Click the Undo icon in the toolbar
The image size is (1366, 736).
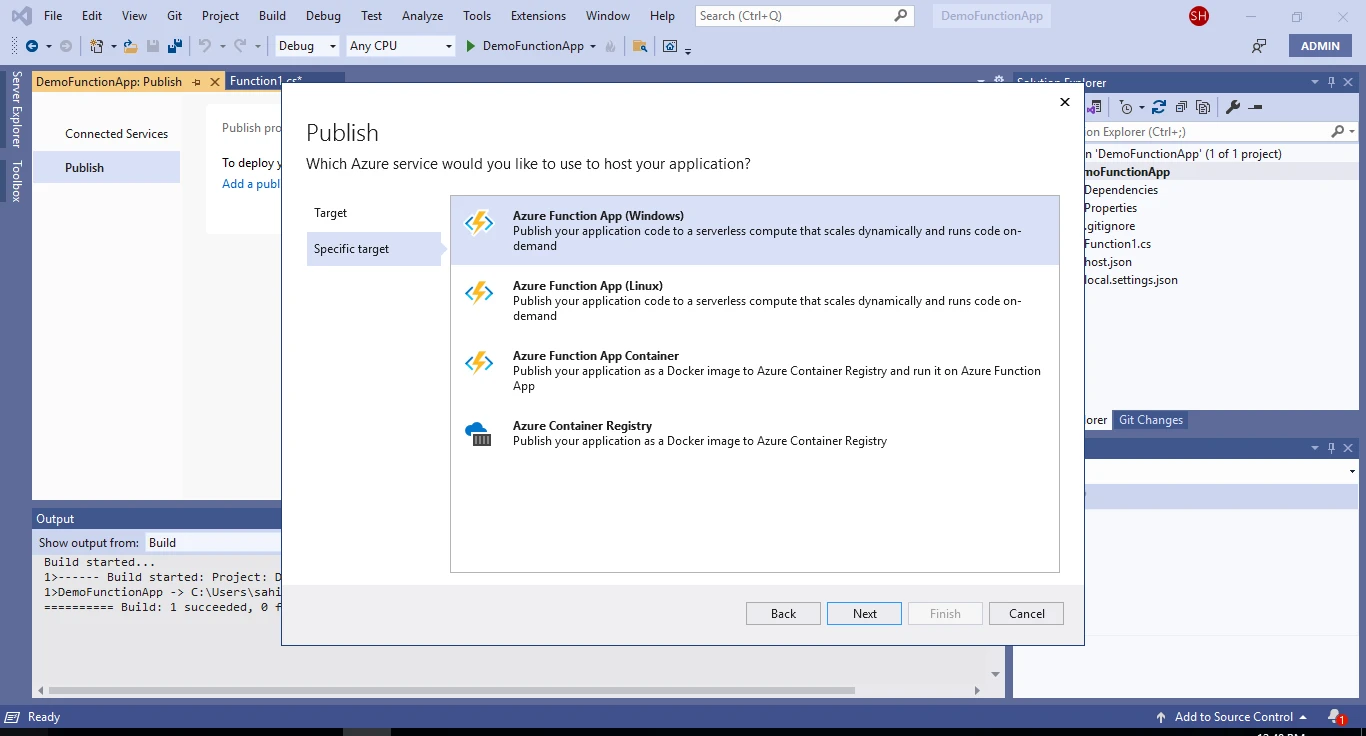205,46
